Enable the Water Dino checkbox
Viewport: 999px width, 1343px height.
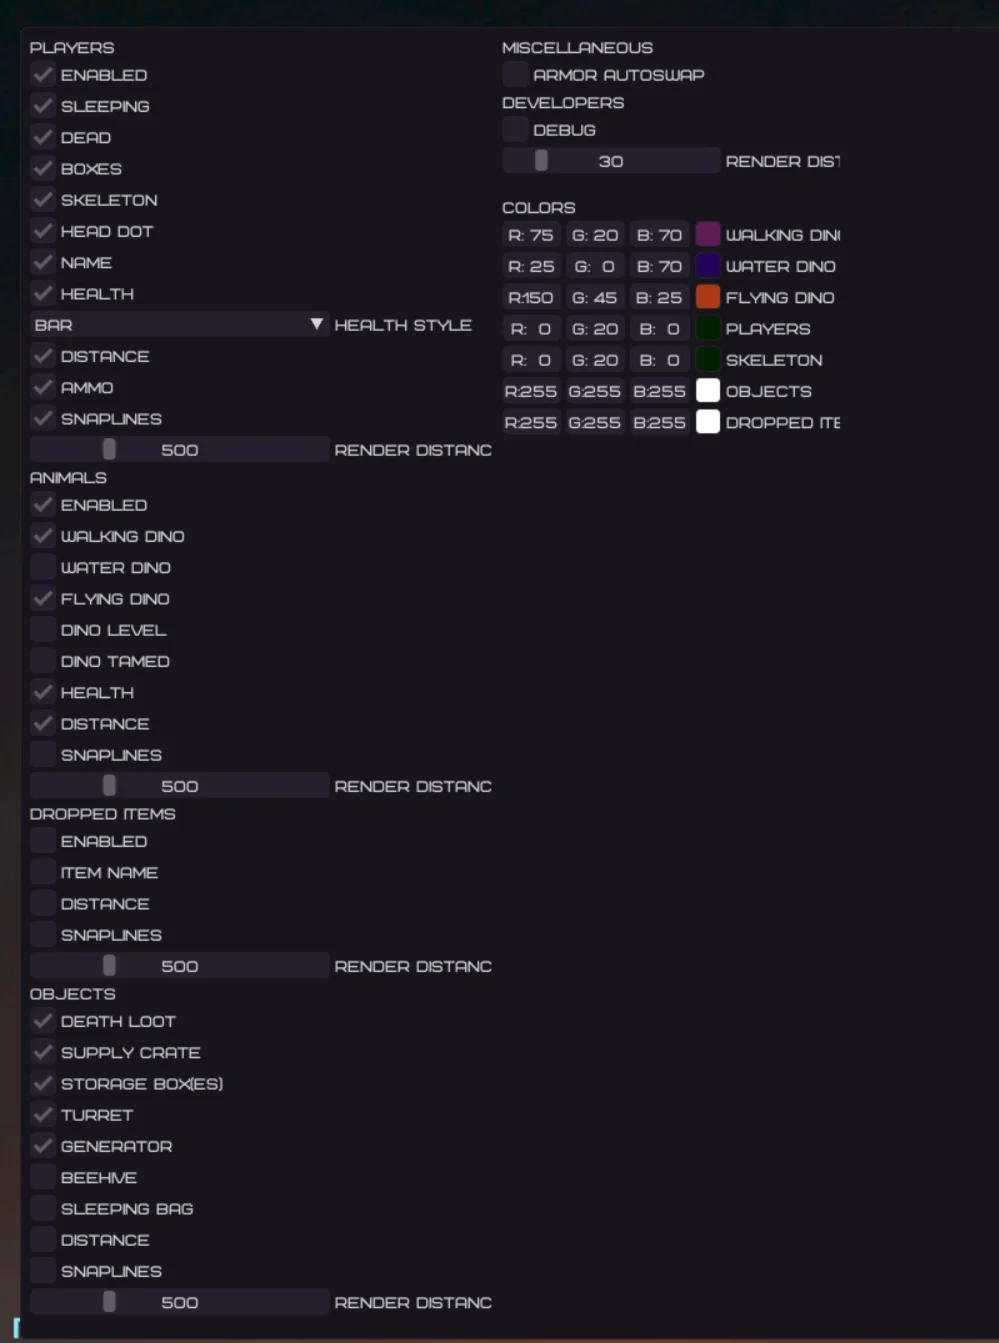43,568
